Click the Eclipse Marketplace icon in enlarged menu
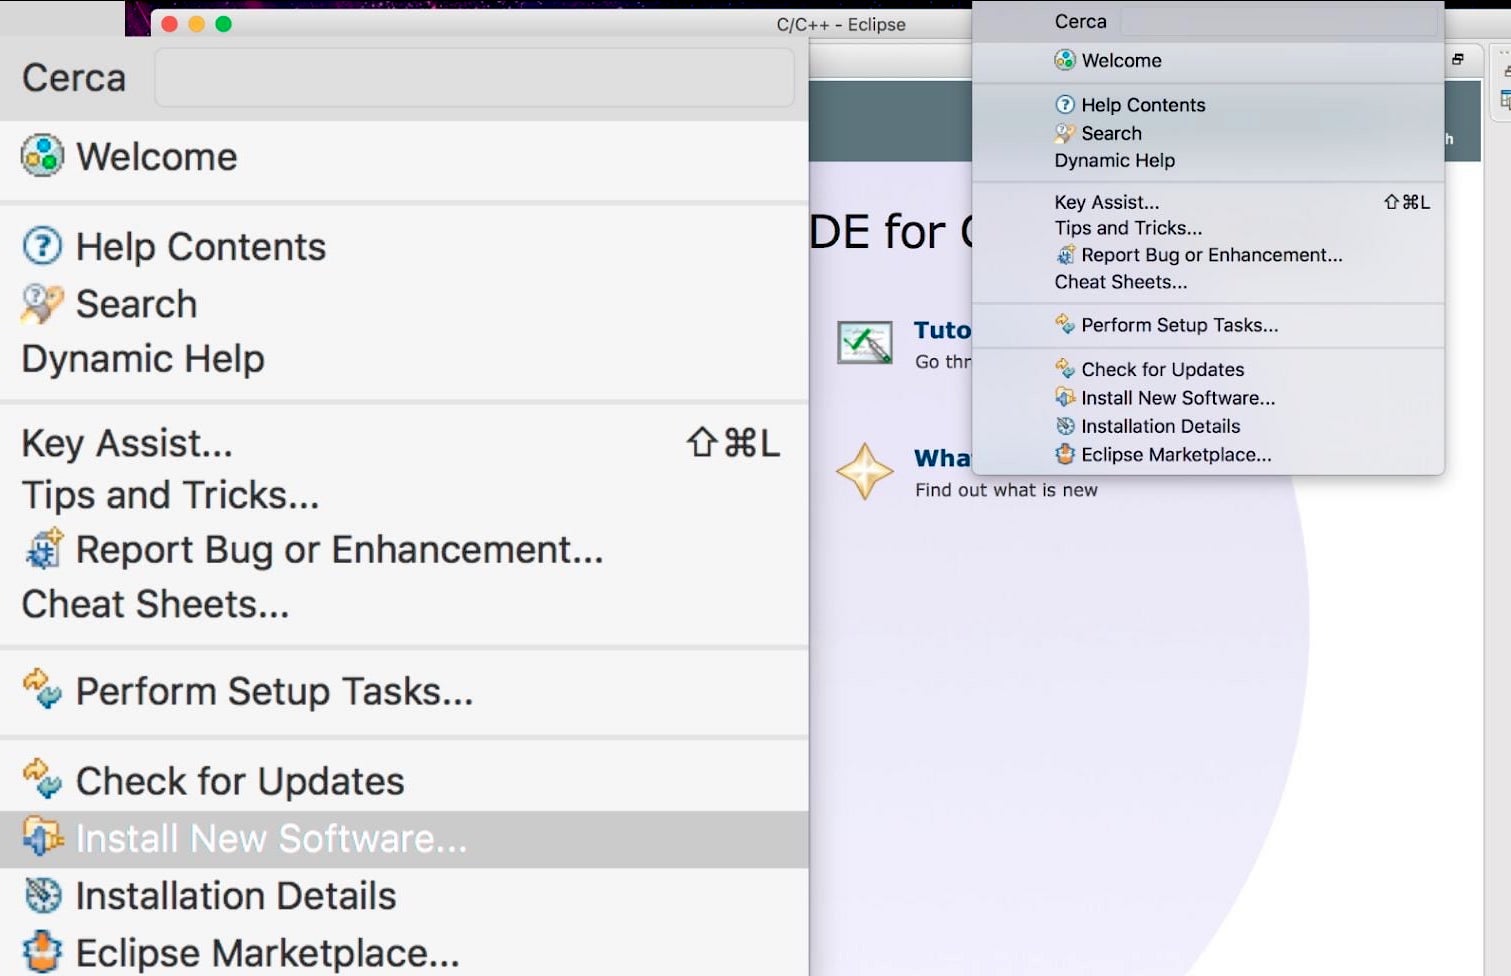 pos(43,952)
